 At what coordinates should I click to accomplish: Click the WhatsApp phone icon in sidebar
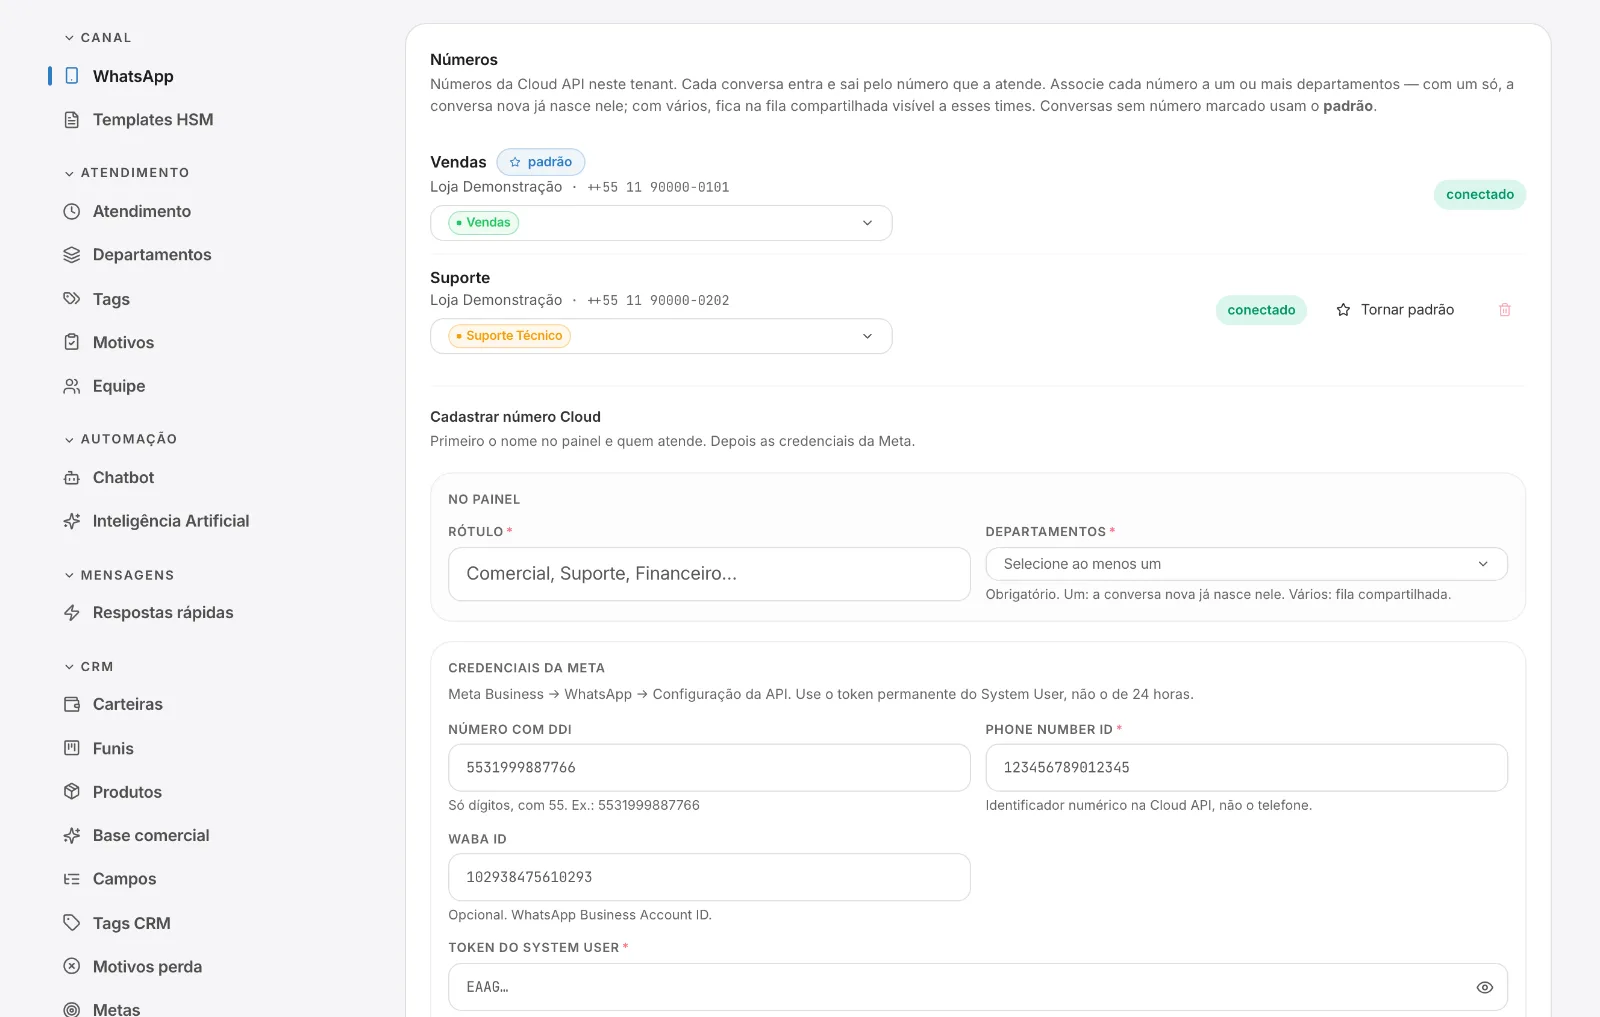[72, 76]
